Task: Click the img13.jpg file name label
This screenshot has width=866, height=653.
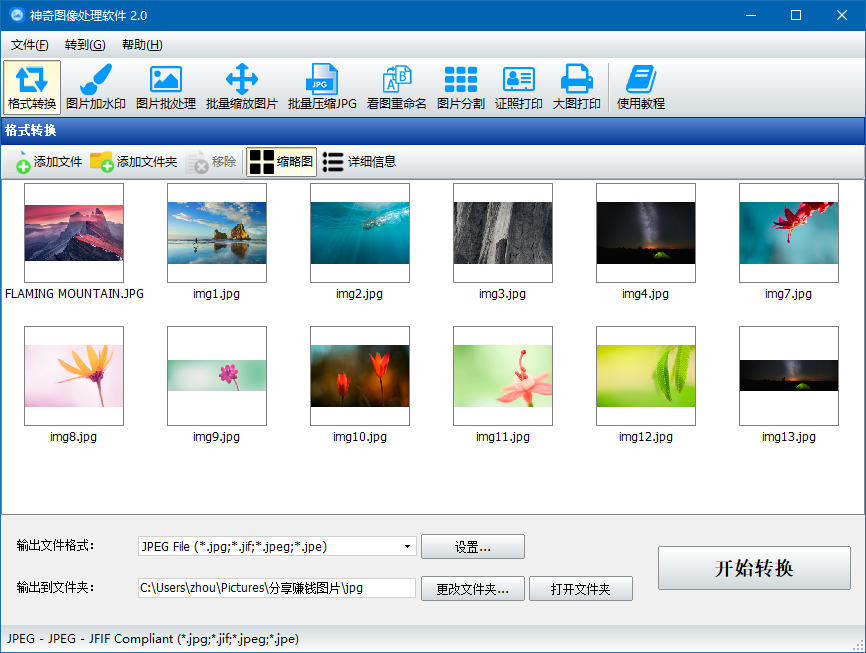Action: (789, 437)
